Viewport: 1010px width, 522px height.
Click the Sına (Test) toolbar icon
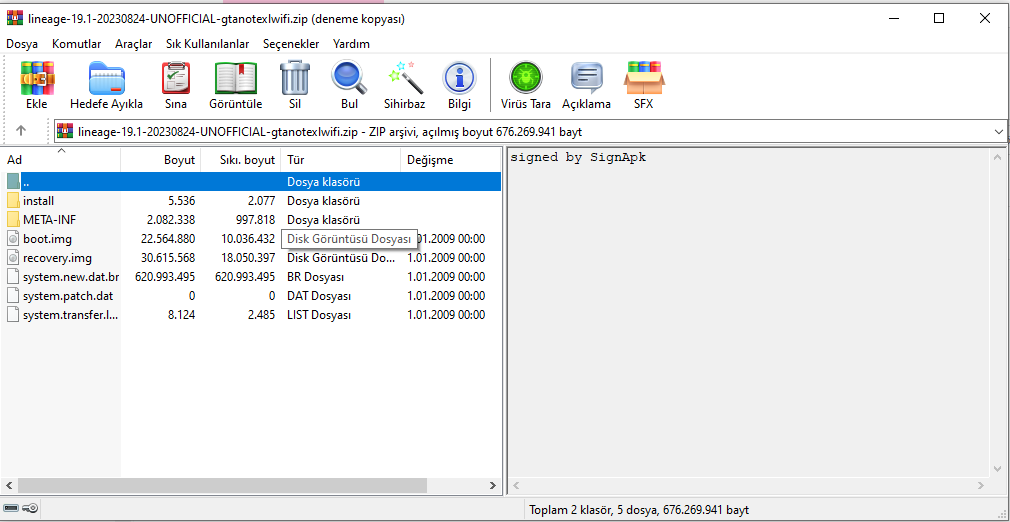176,79
